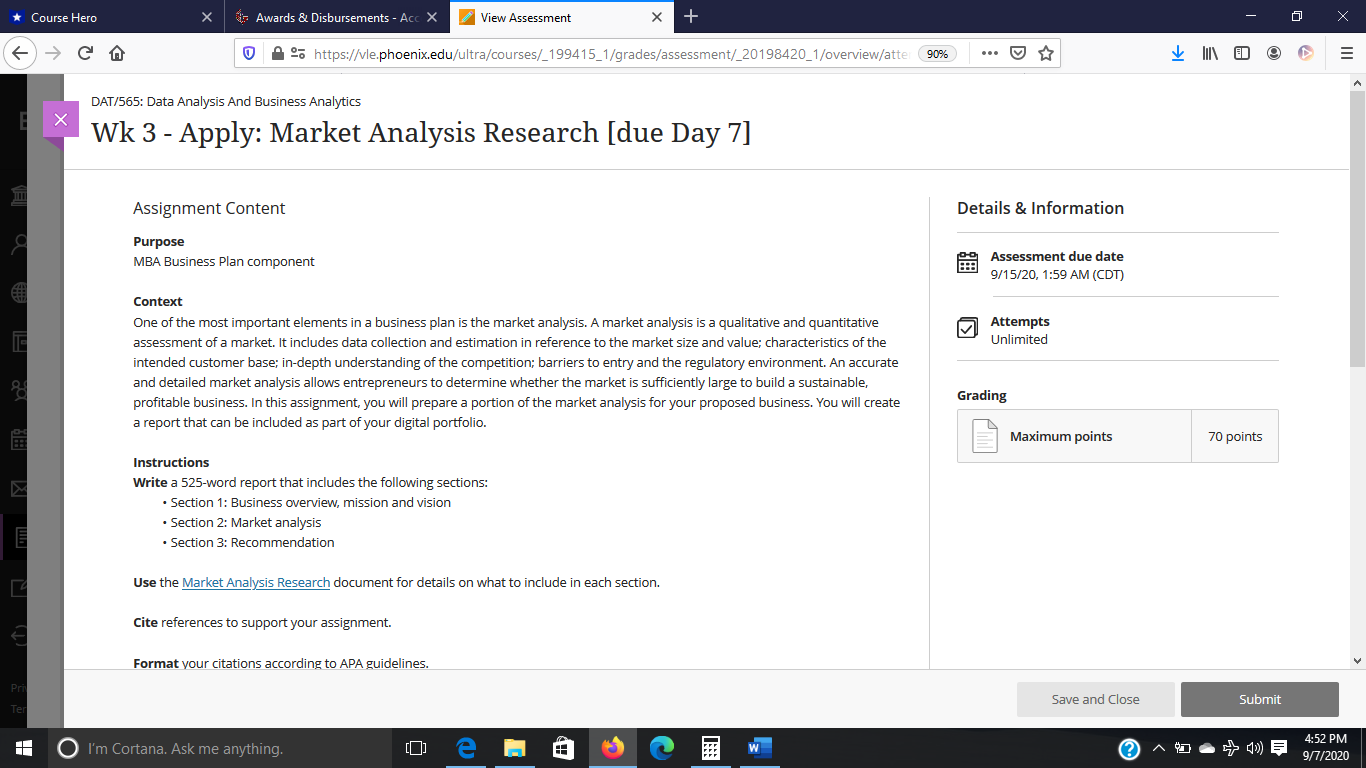
Task: Open the Action Center notifications
Action: (x=1278, y=749)
